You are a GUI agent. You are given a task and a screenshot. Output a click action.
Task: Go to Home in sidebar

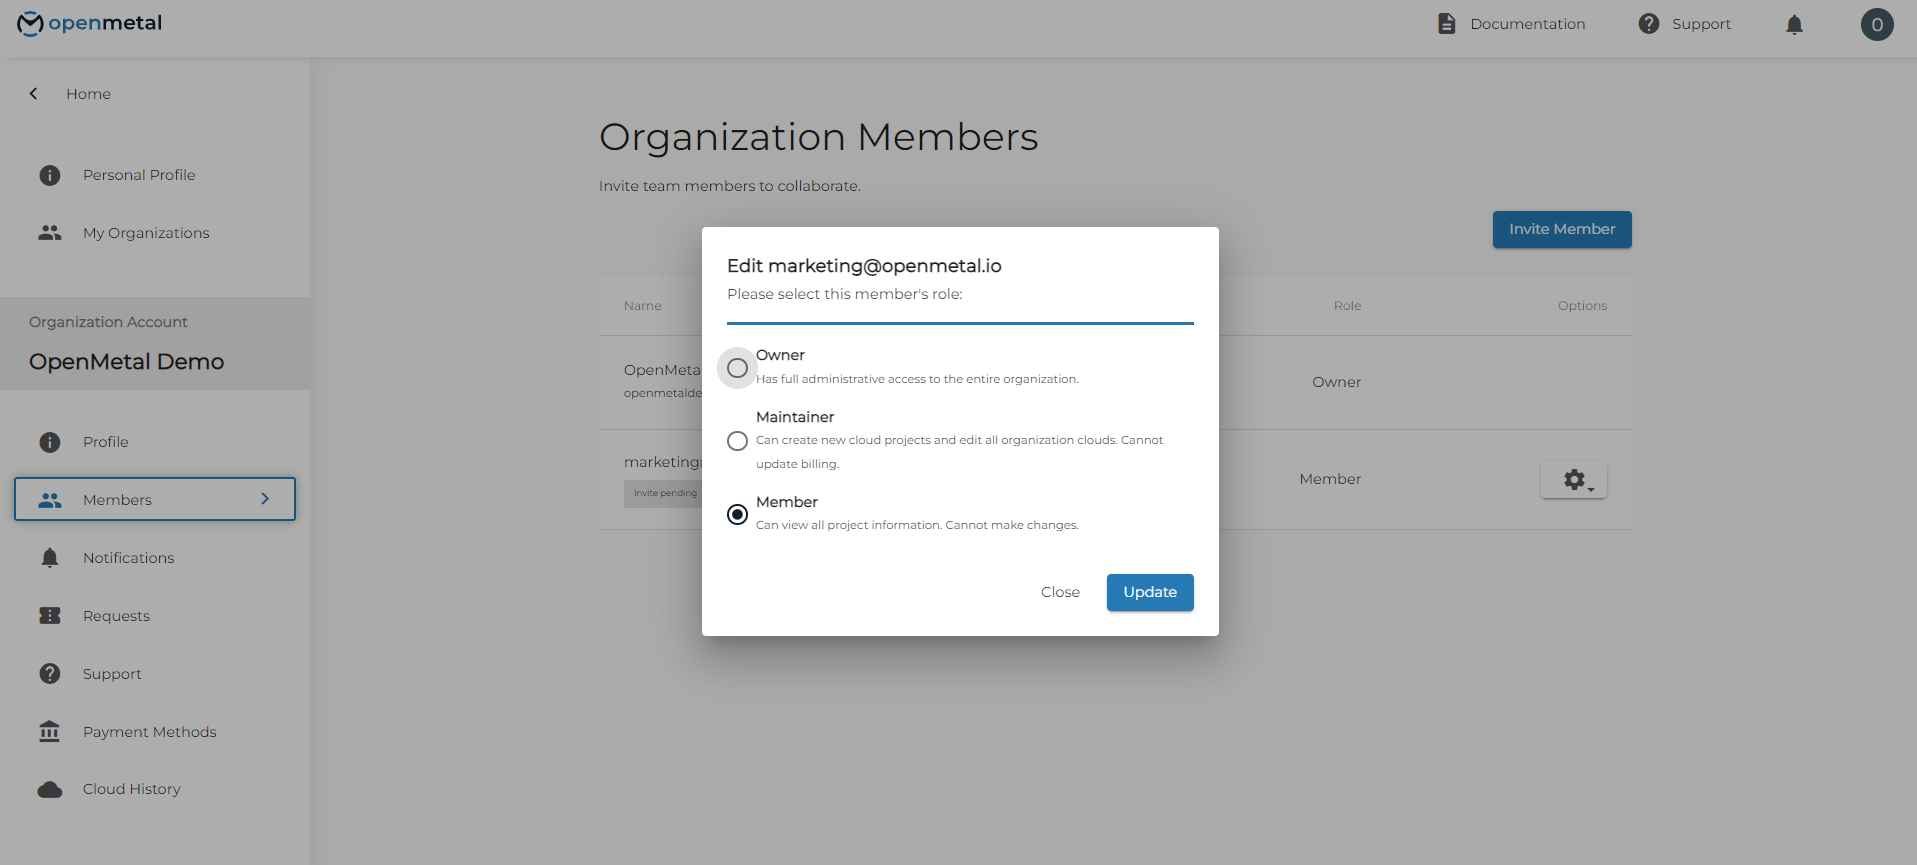[x=88, y=94]
